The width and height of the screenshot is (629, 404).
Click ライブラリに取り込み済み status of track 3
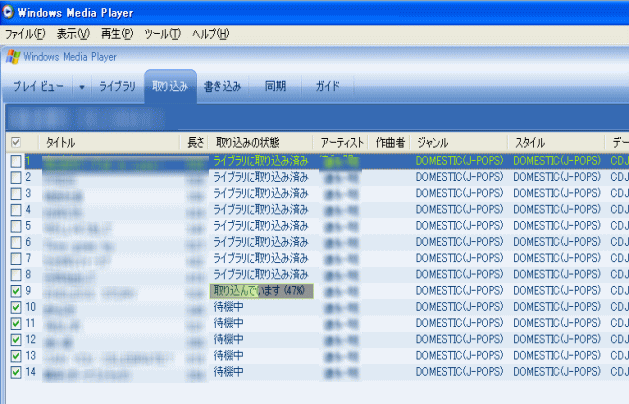261,194
